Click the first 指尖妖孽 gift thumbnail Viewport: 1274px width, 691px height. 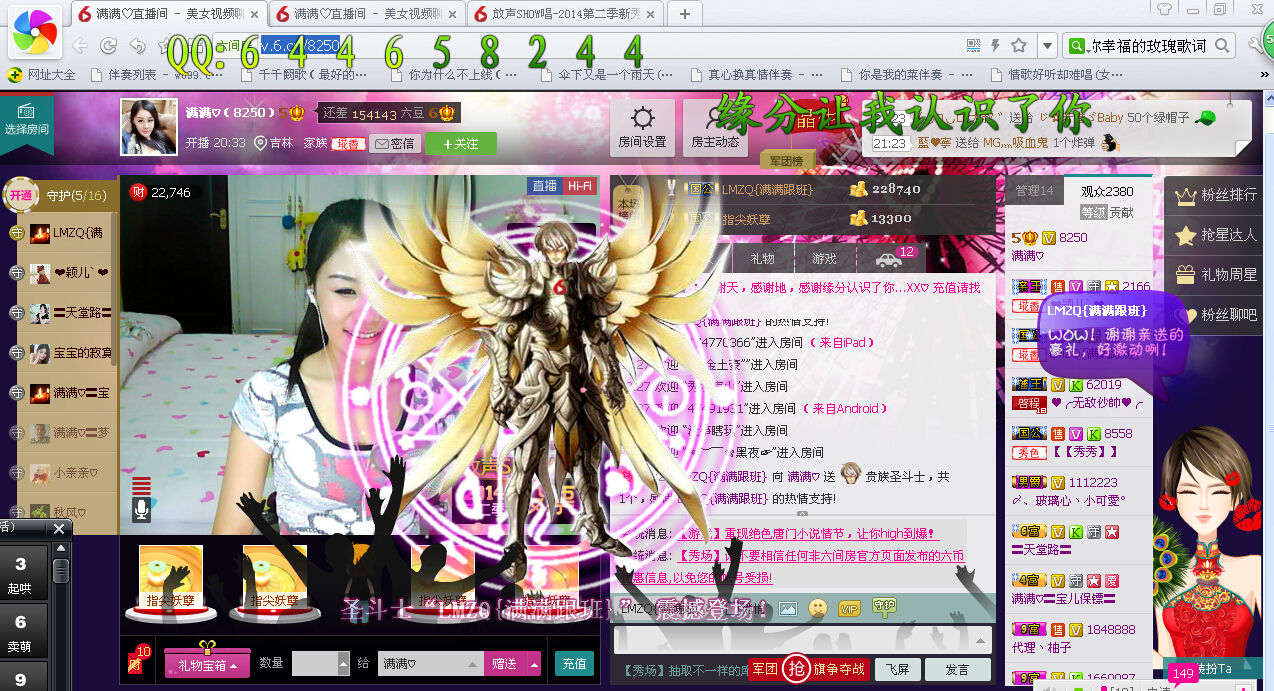coord(171,581)
